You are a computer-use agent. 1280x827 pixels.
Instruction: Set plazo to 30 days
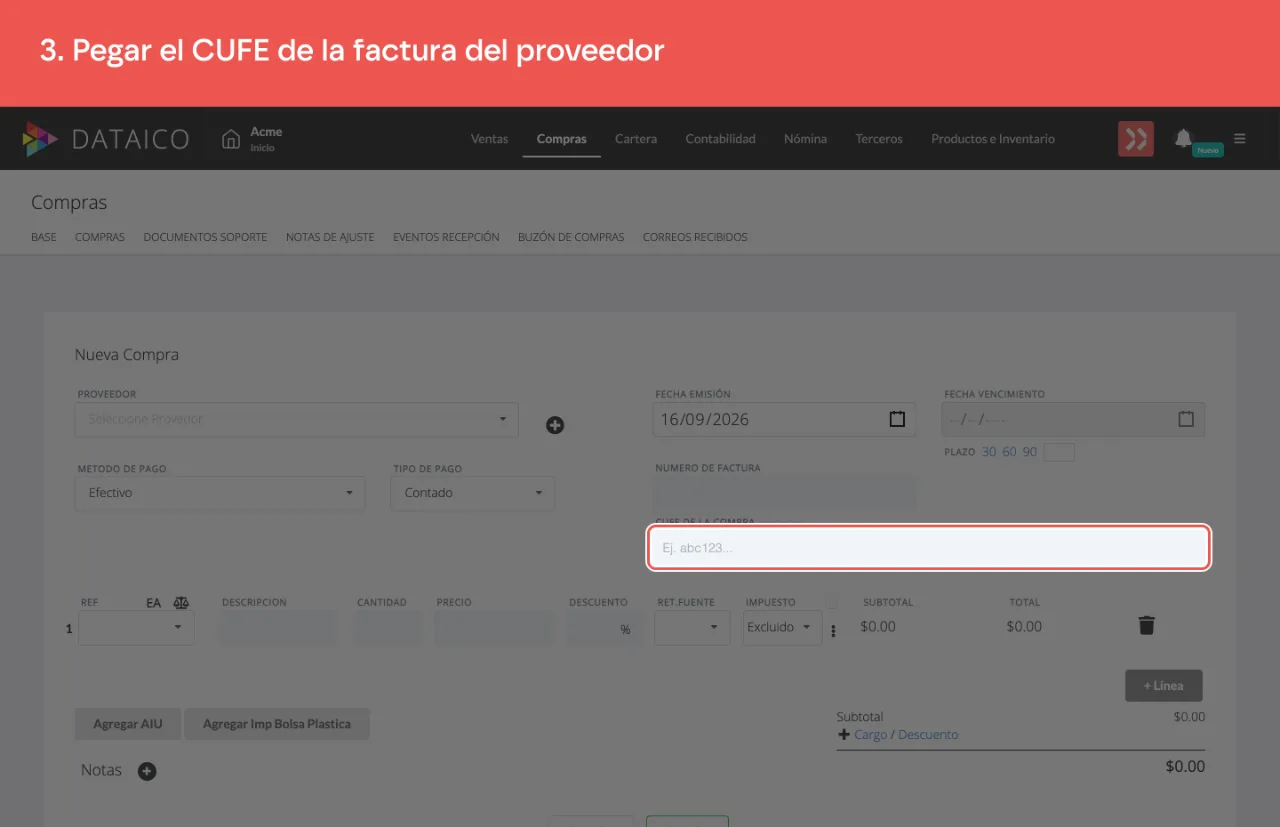(x=989, y=452)
